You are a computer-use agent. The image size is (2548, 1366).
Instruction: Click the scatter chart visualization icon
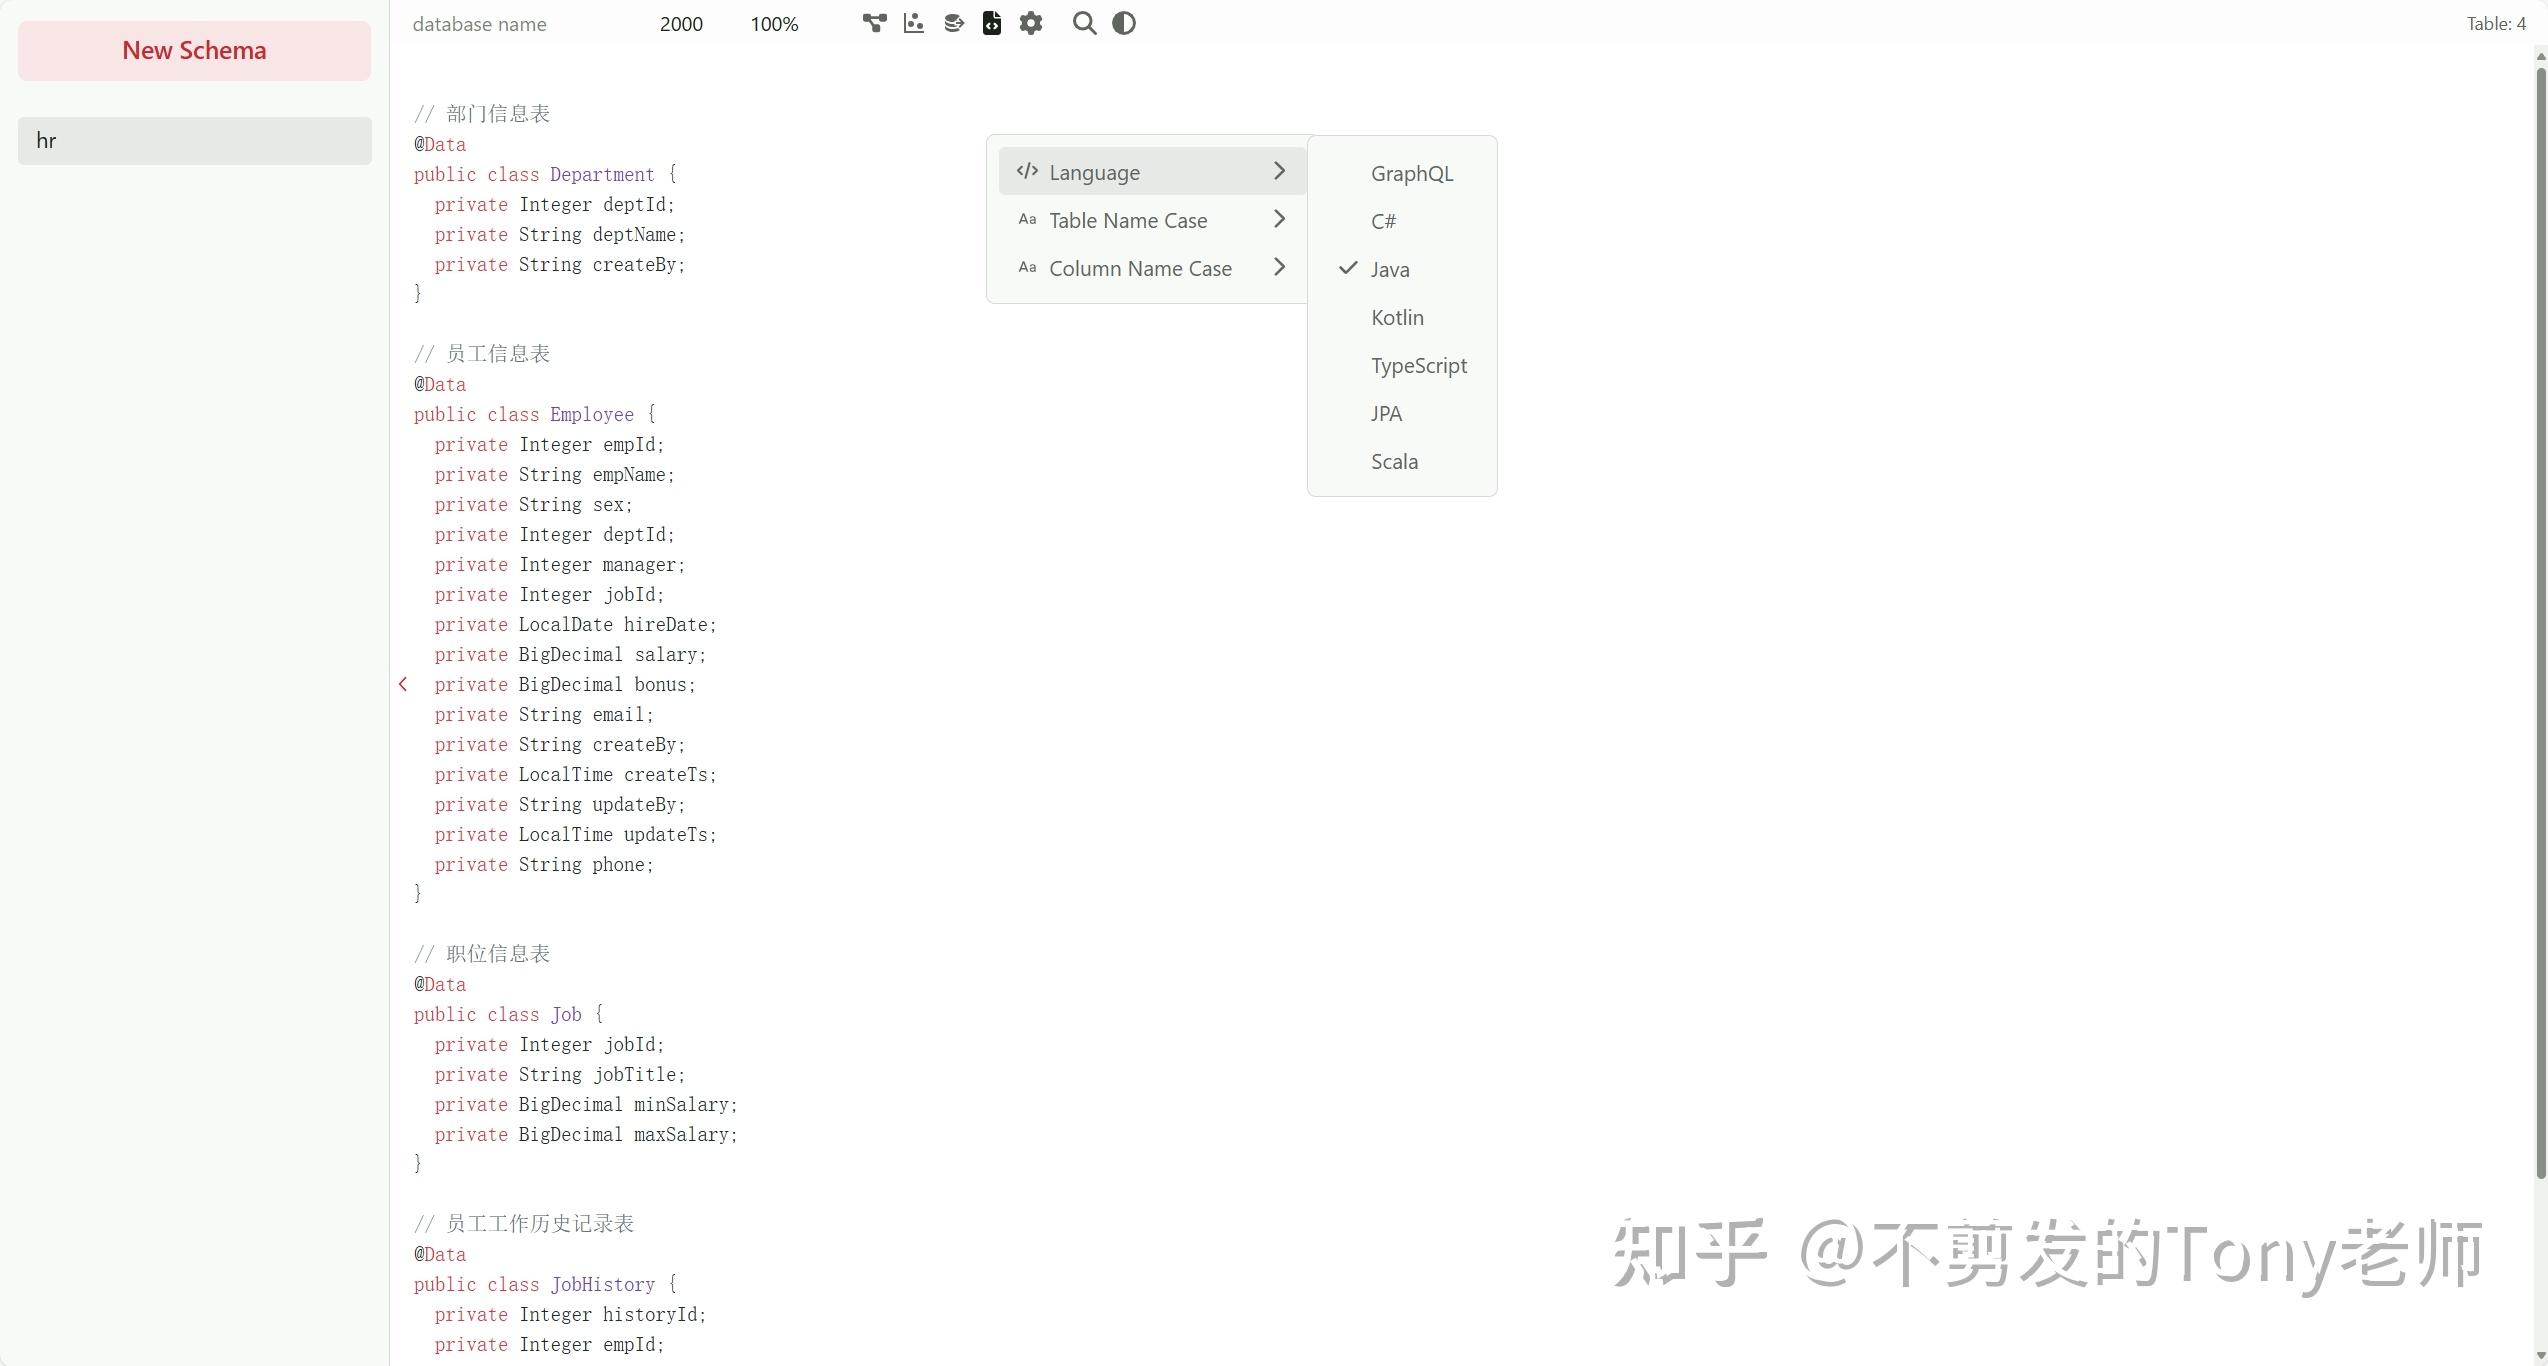click(913, 23)
